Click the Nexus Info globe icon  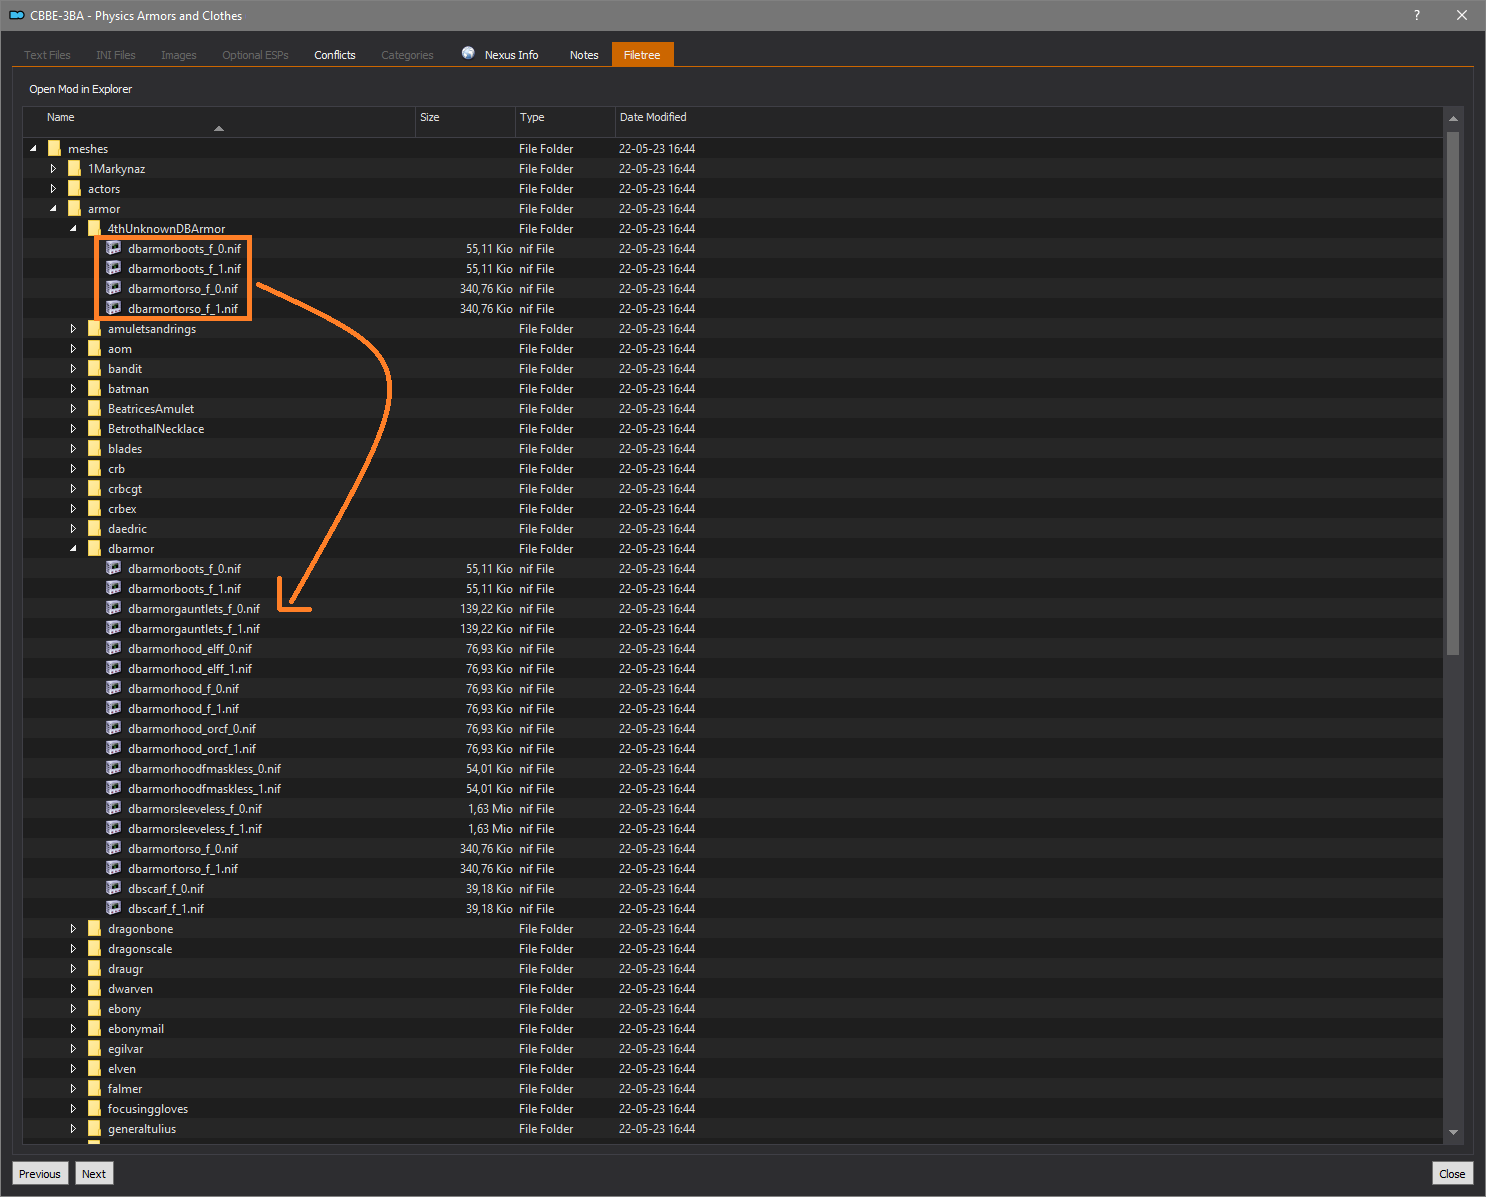468,53
